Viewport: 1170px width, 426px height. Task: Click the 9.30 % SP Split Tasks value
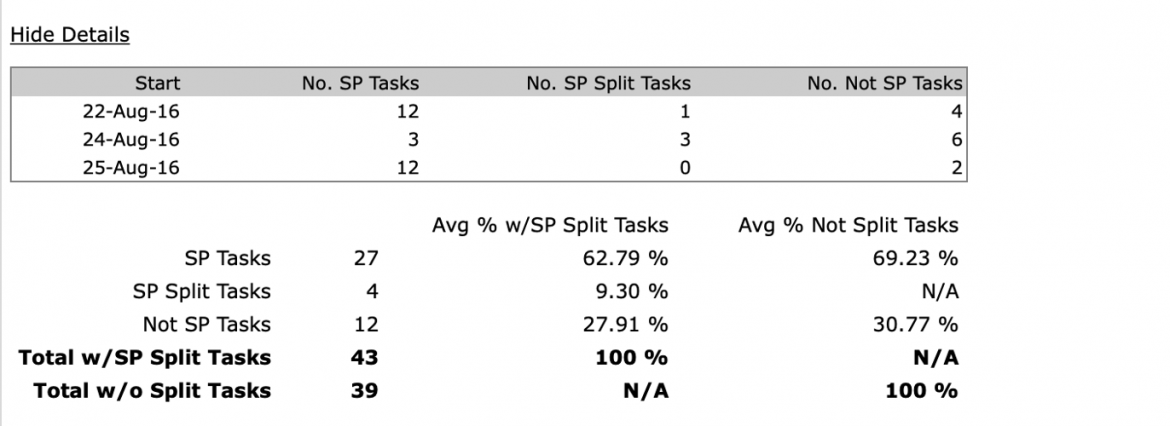[631, 291]
